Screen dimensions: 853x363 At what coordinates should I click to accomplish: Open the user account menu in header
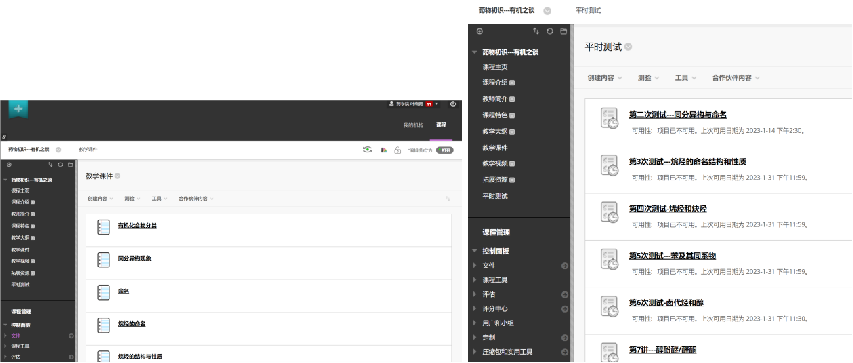[414, 103]
